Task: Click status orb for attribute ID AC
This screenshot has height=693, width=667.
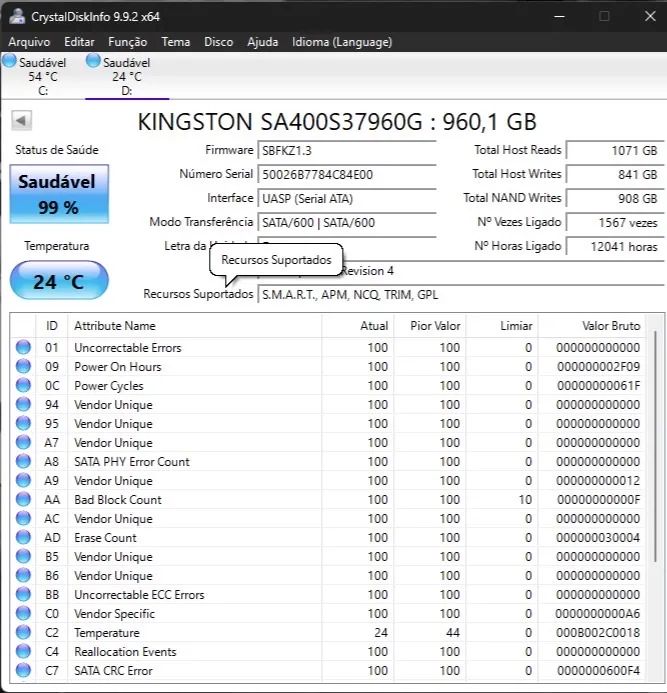Action: coord(23,518)
